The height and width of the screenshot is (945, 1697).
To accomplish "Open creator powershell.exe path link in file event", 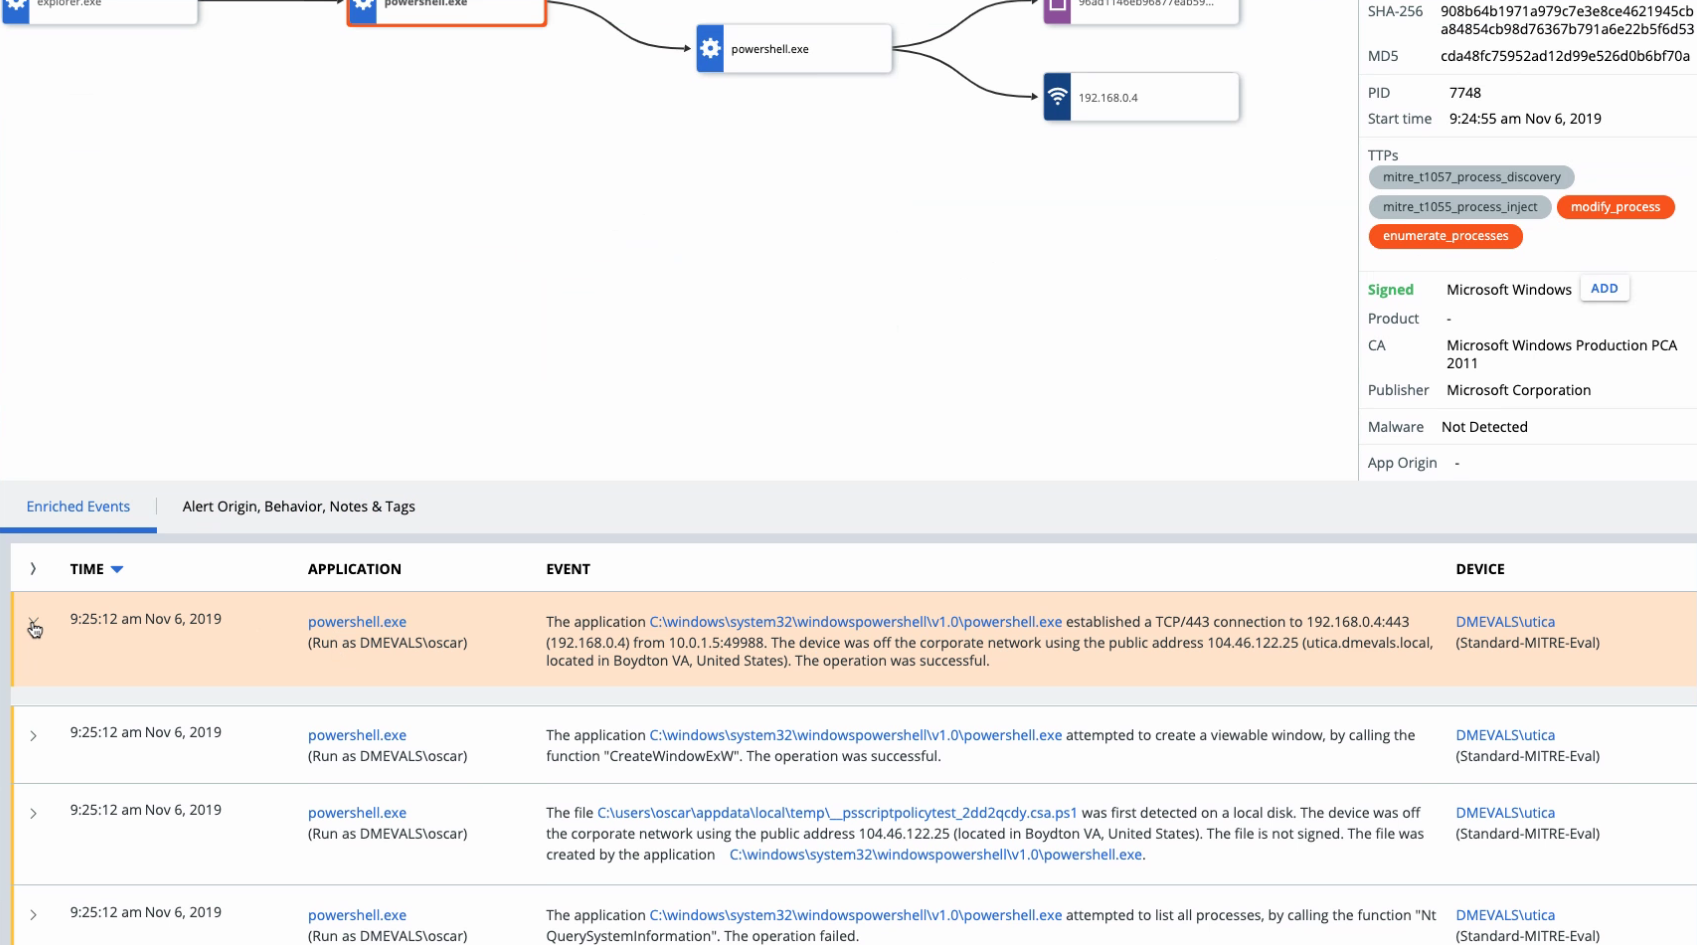I will [935, 855].
